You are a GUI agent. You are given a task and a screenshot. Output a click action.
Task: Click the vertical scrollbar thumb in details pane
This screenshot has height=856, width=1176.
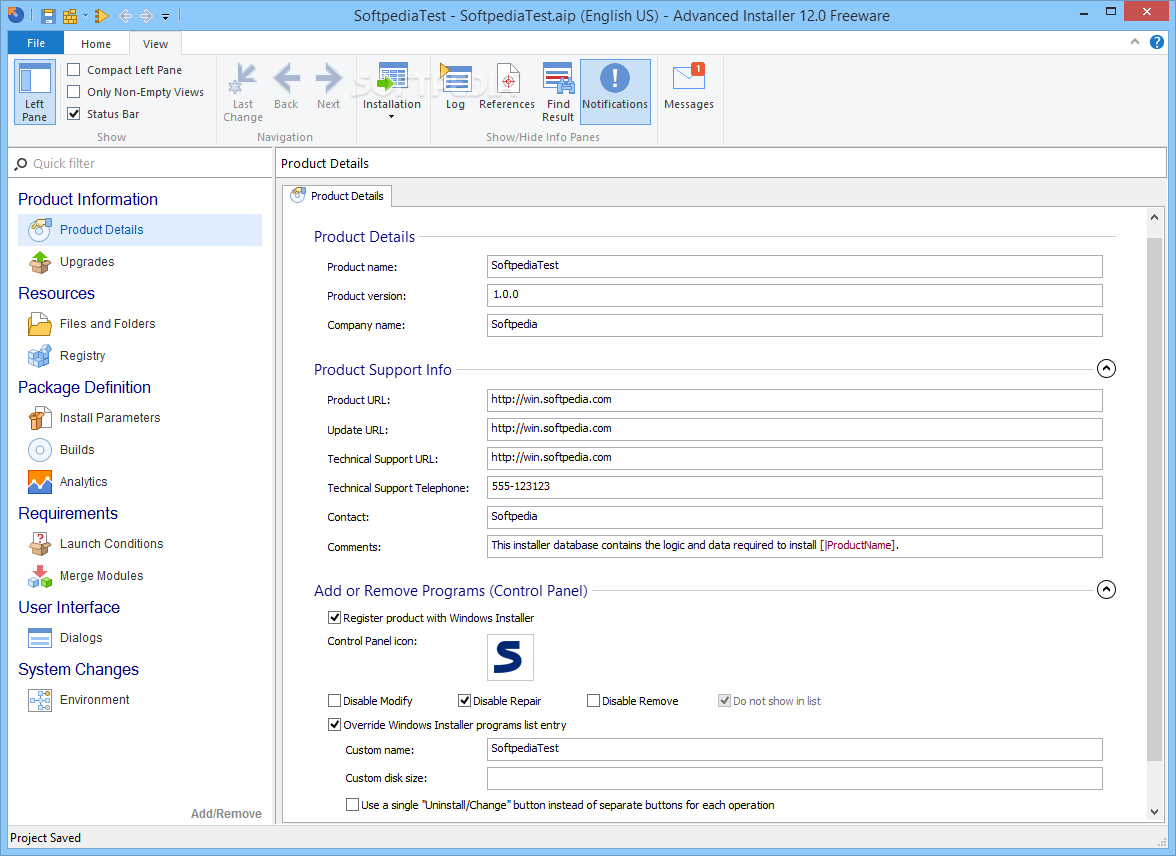(1154, 499)
